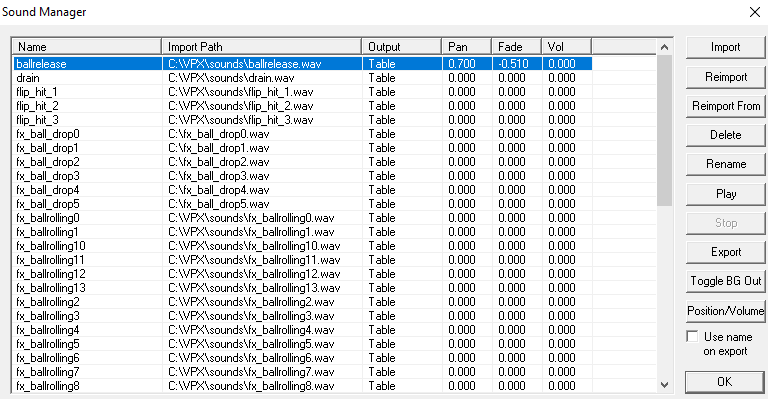Screen dimensions: 768x399
Task: Select the drain sound row
Action: point(303,78)
